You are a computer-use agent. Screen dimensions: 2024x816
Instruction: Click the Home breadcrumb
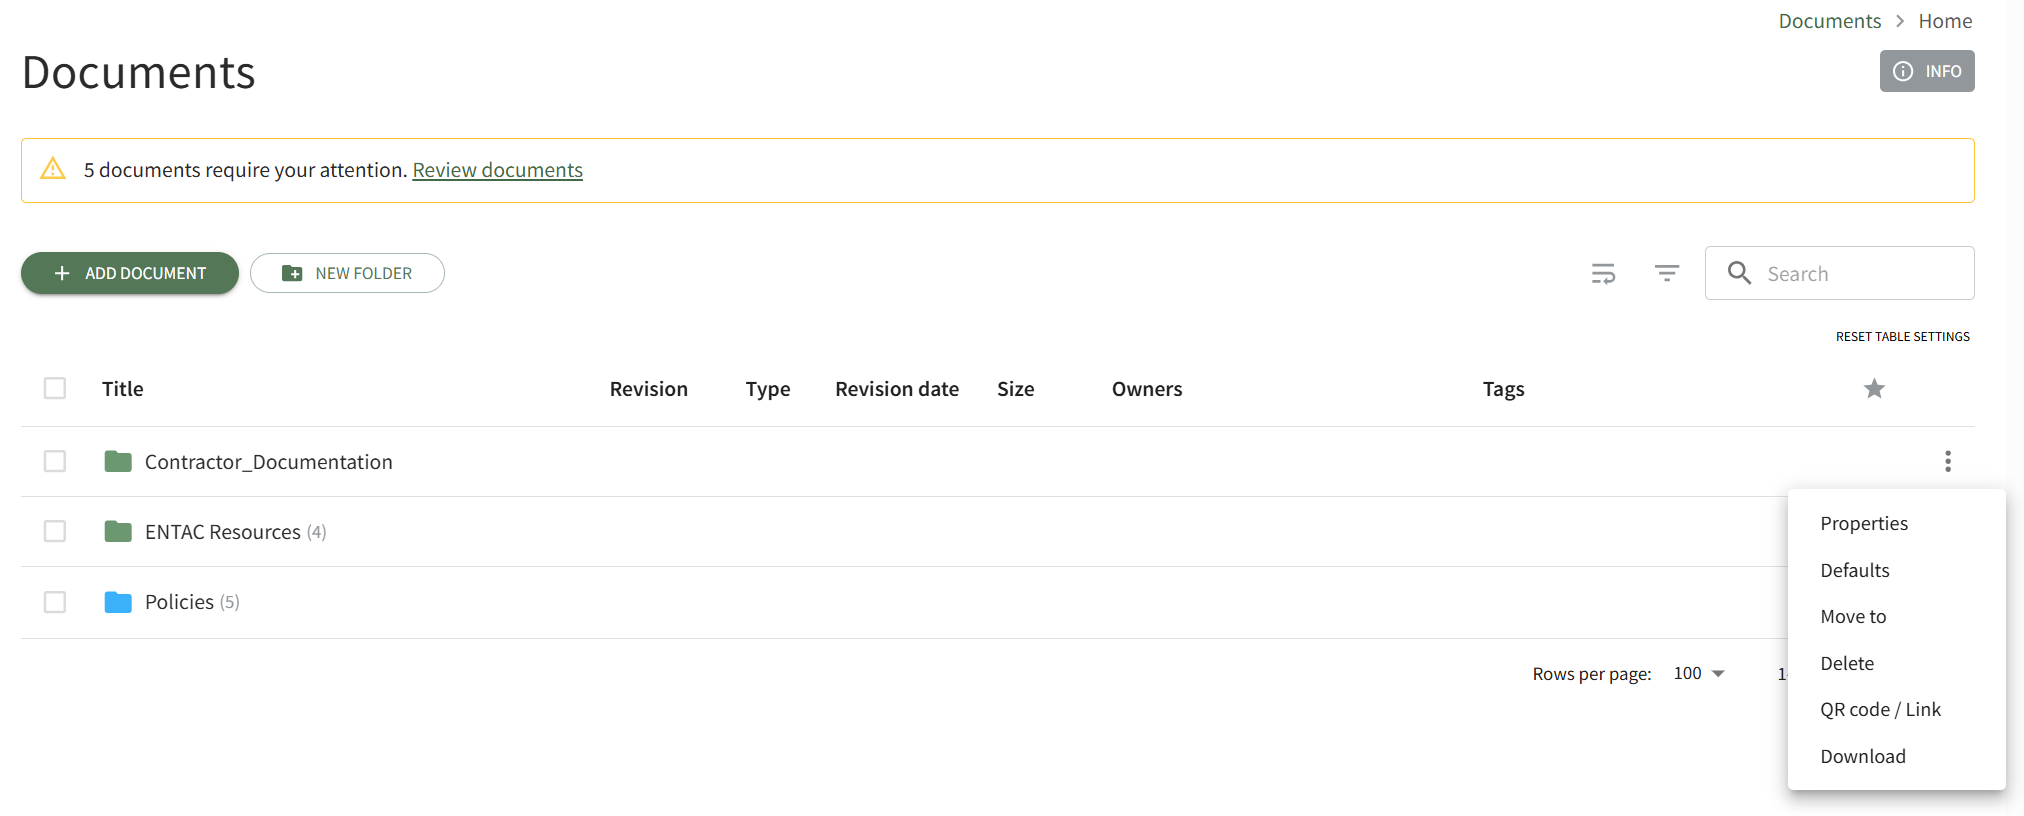1945,21
